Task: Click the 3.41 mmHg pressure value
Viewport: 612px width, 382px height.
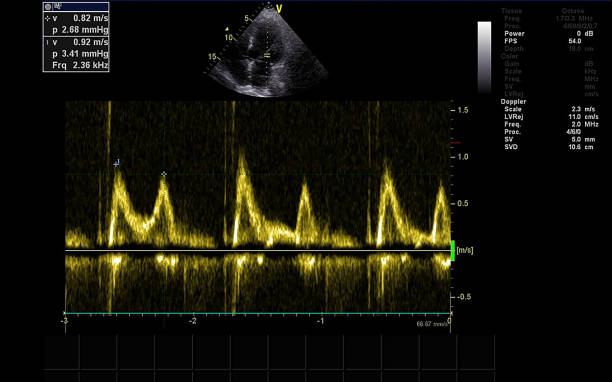Action: [x=85, y=54]
